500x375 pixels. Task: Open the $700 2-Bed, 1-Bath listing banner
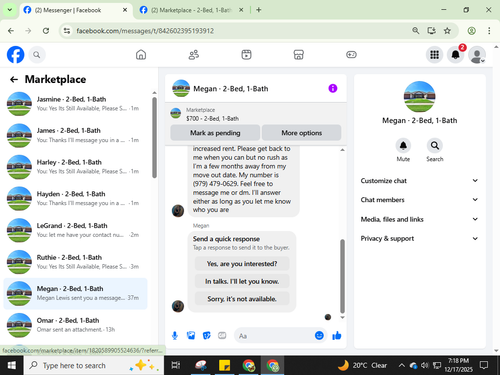point(256,114)
